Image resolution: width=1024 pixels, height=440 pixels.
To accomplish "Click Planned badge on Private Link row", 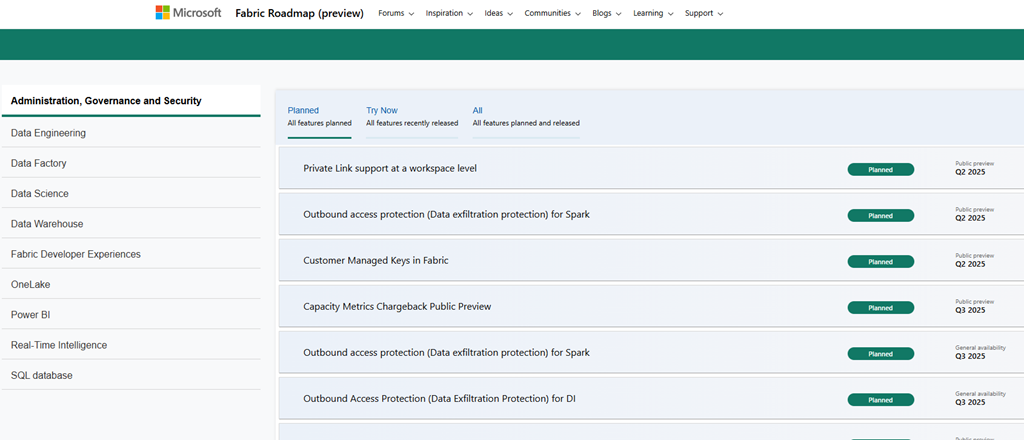I will click(880, 170).
